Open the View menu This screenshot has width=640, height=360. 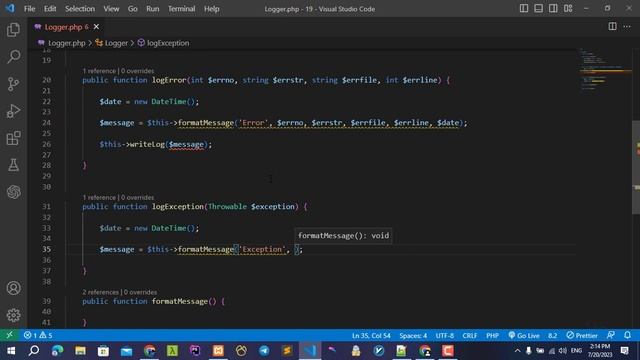(x=111, y=9)
